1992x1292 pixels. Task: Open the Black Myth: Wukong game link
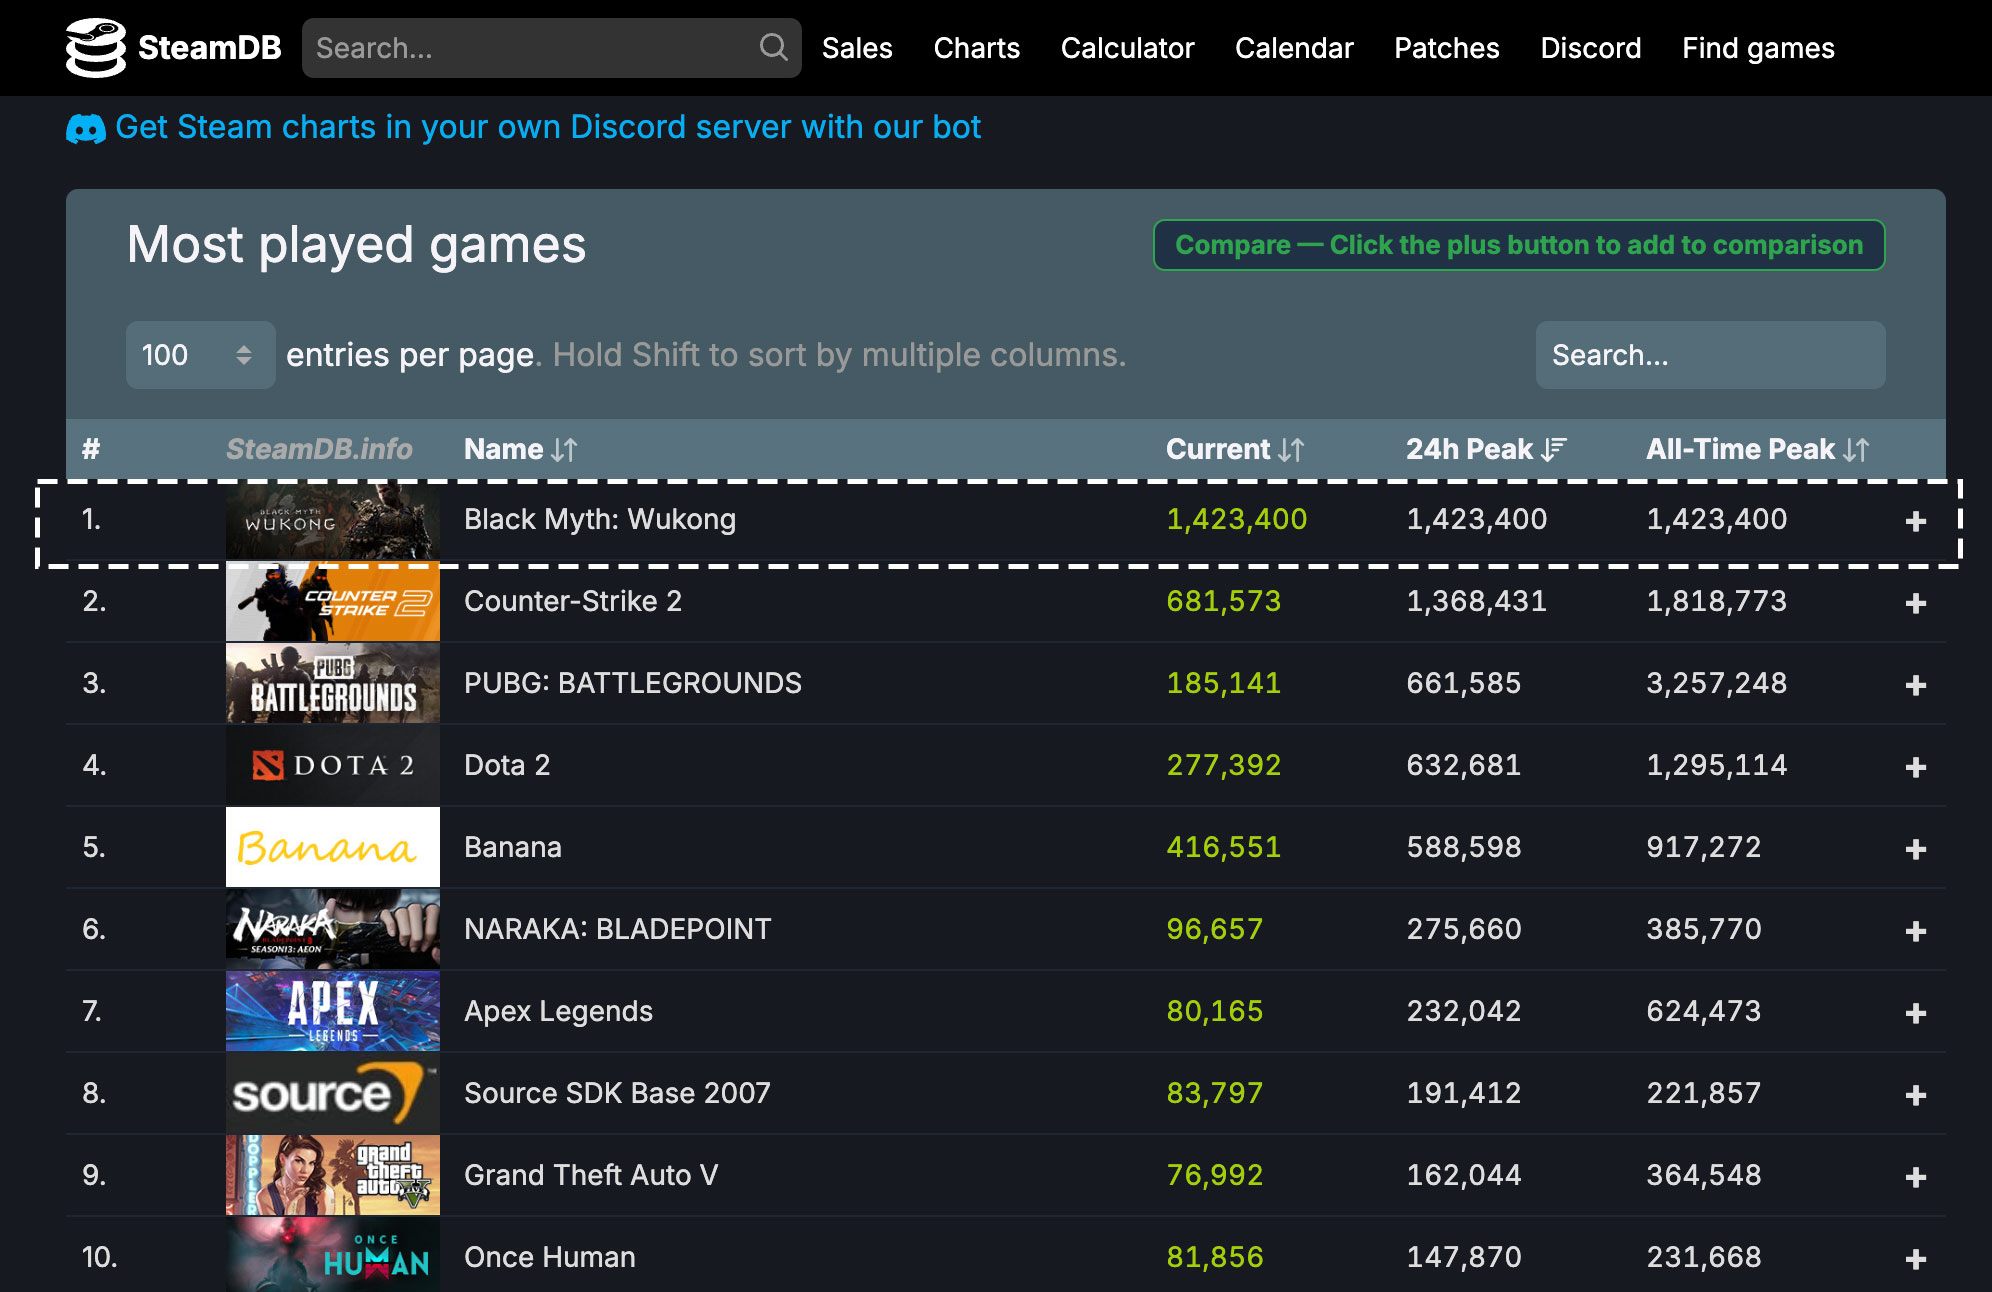click(x=600, y=519)
